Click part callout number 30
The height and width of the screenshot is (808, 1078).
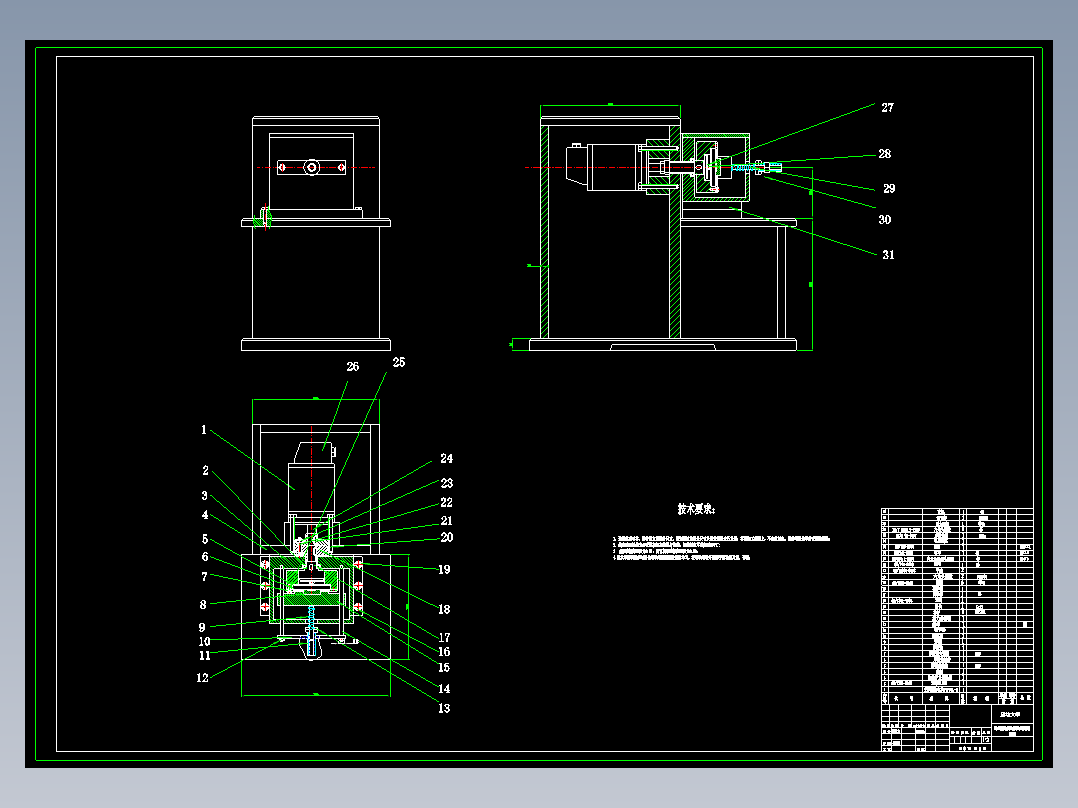click(x=885, y=219)
